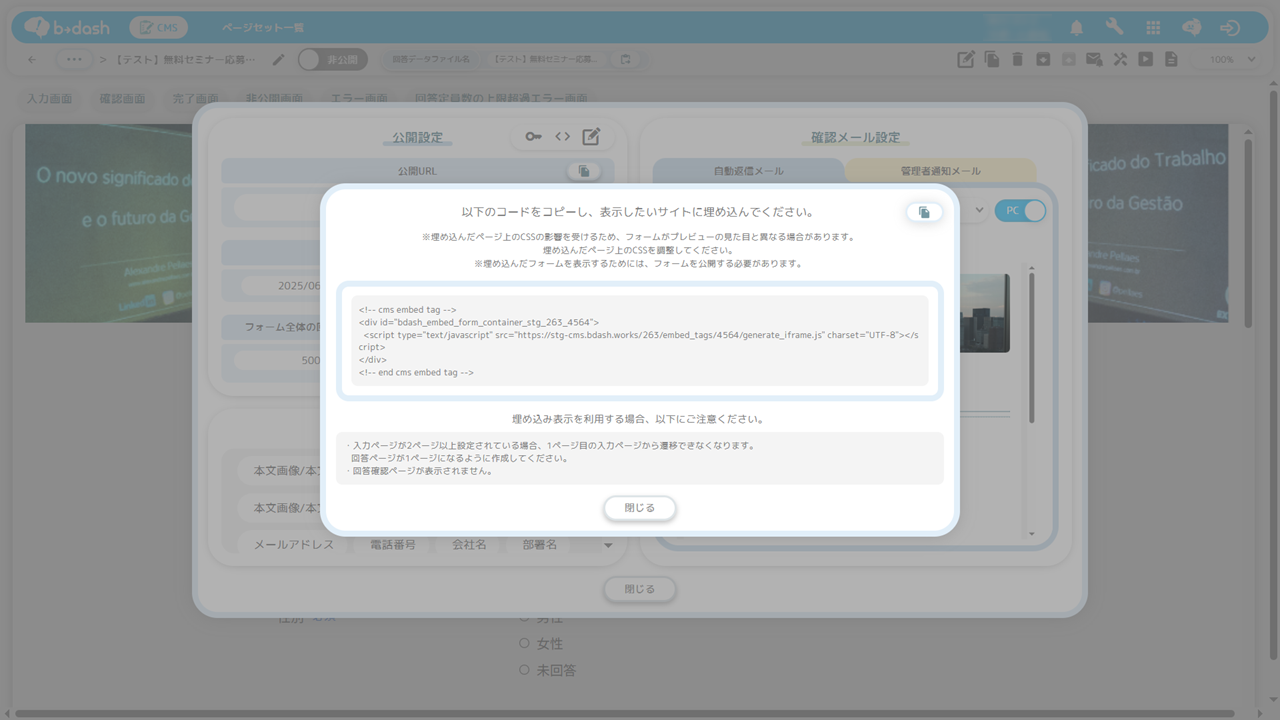
Task: Open the apps grid icon in top bar
Action: coord(1153,28)
